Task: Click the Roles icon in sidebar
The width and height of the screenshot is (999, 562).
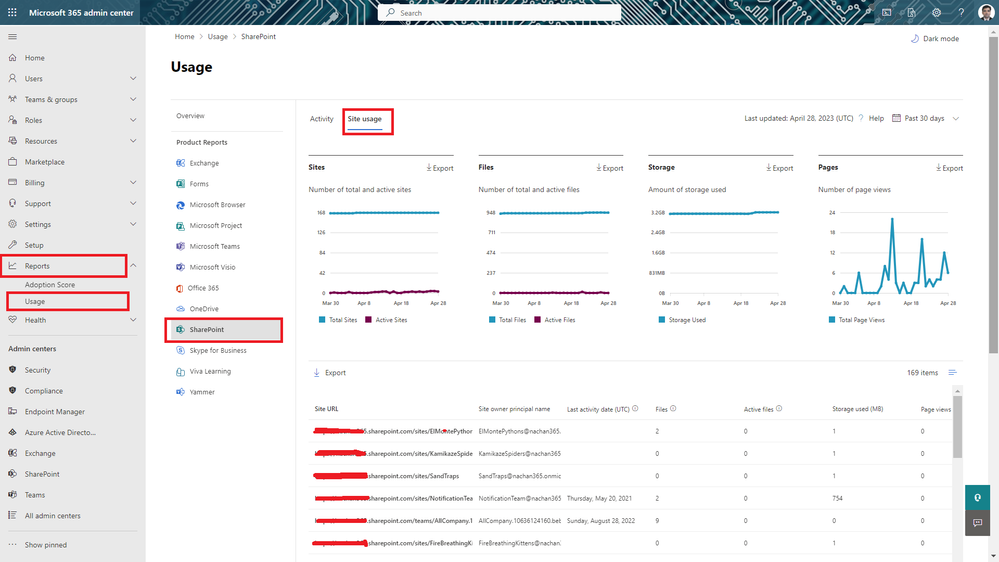Action: (x=12, y=120)
